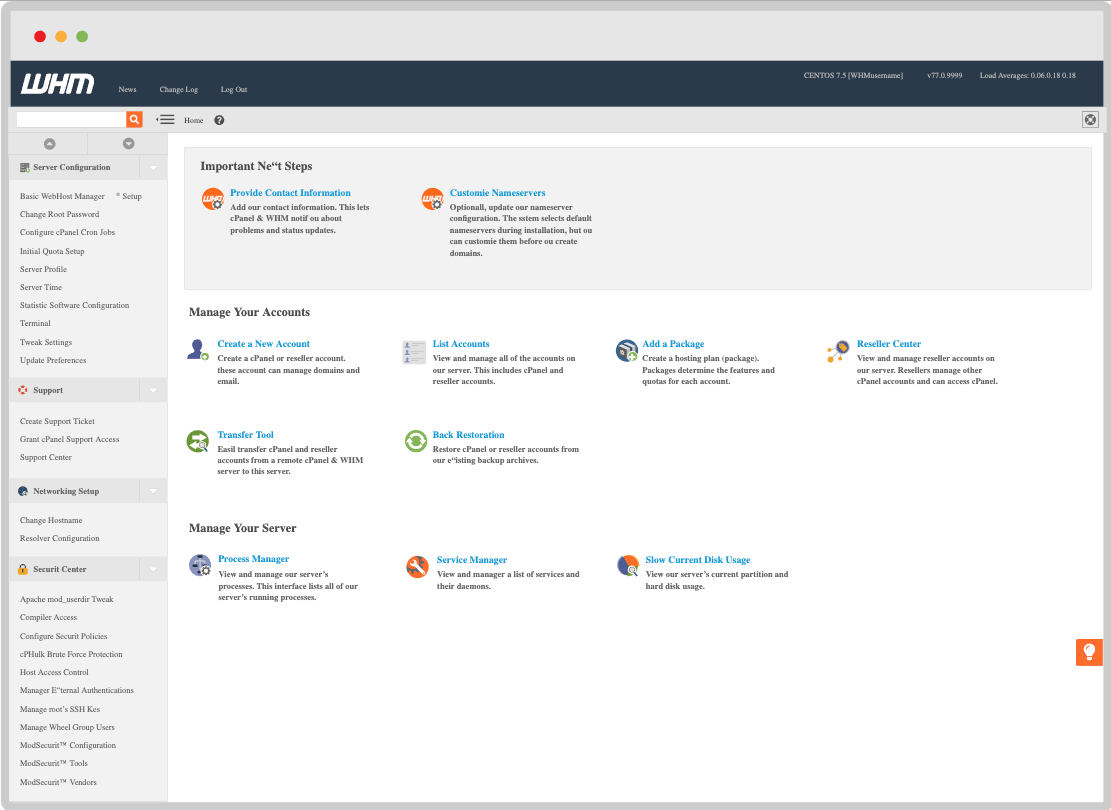This screenshot has width=1111, height=810.
Task: Open the Tweak Settings sidebar link
Action: (x=46, y=342)
